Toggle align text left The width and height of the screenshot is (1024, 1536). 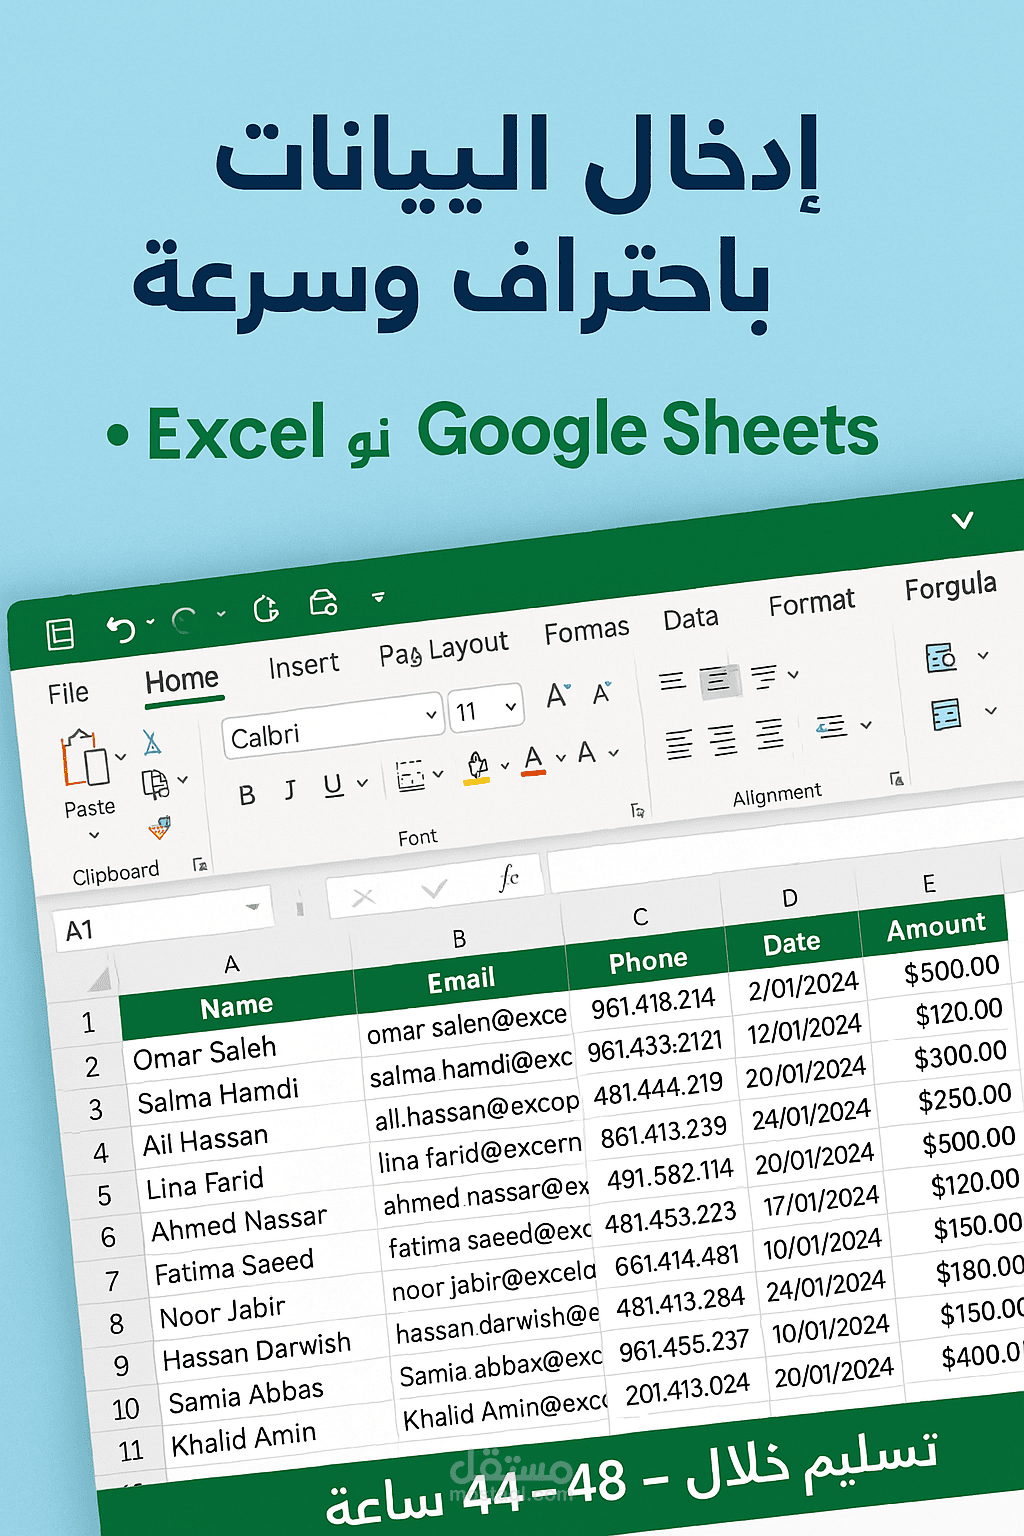(x=679, y=745)
